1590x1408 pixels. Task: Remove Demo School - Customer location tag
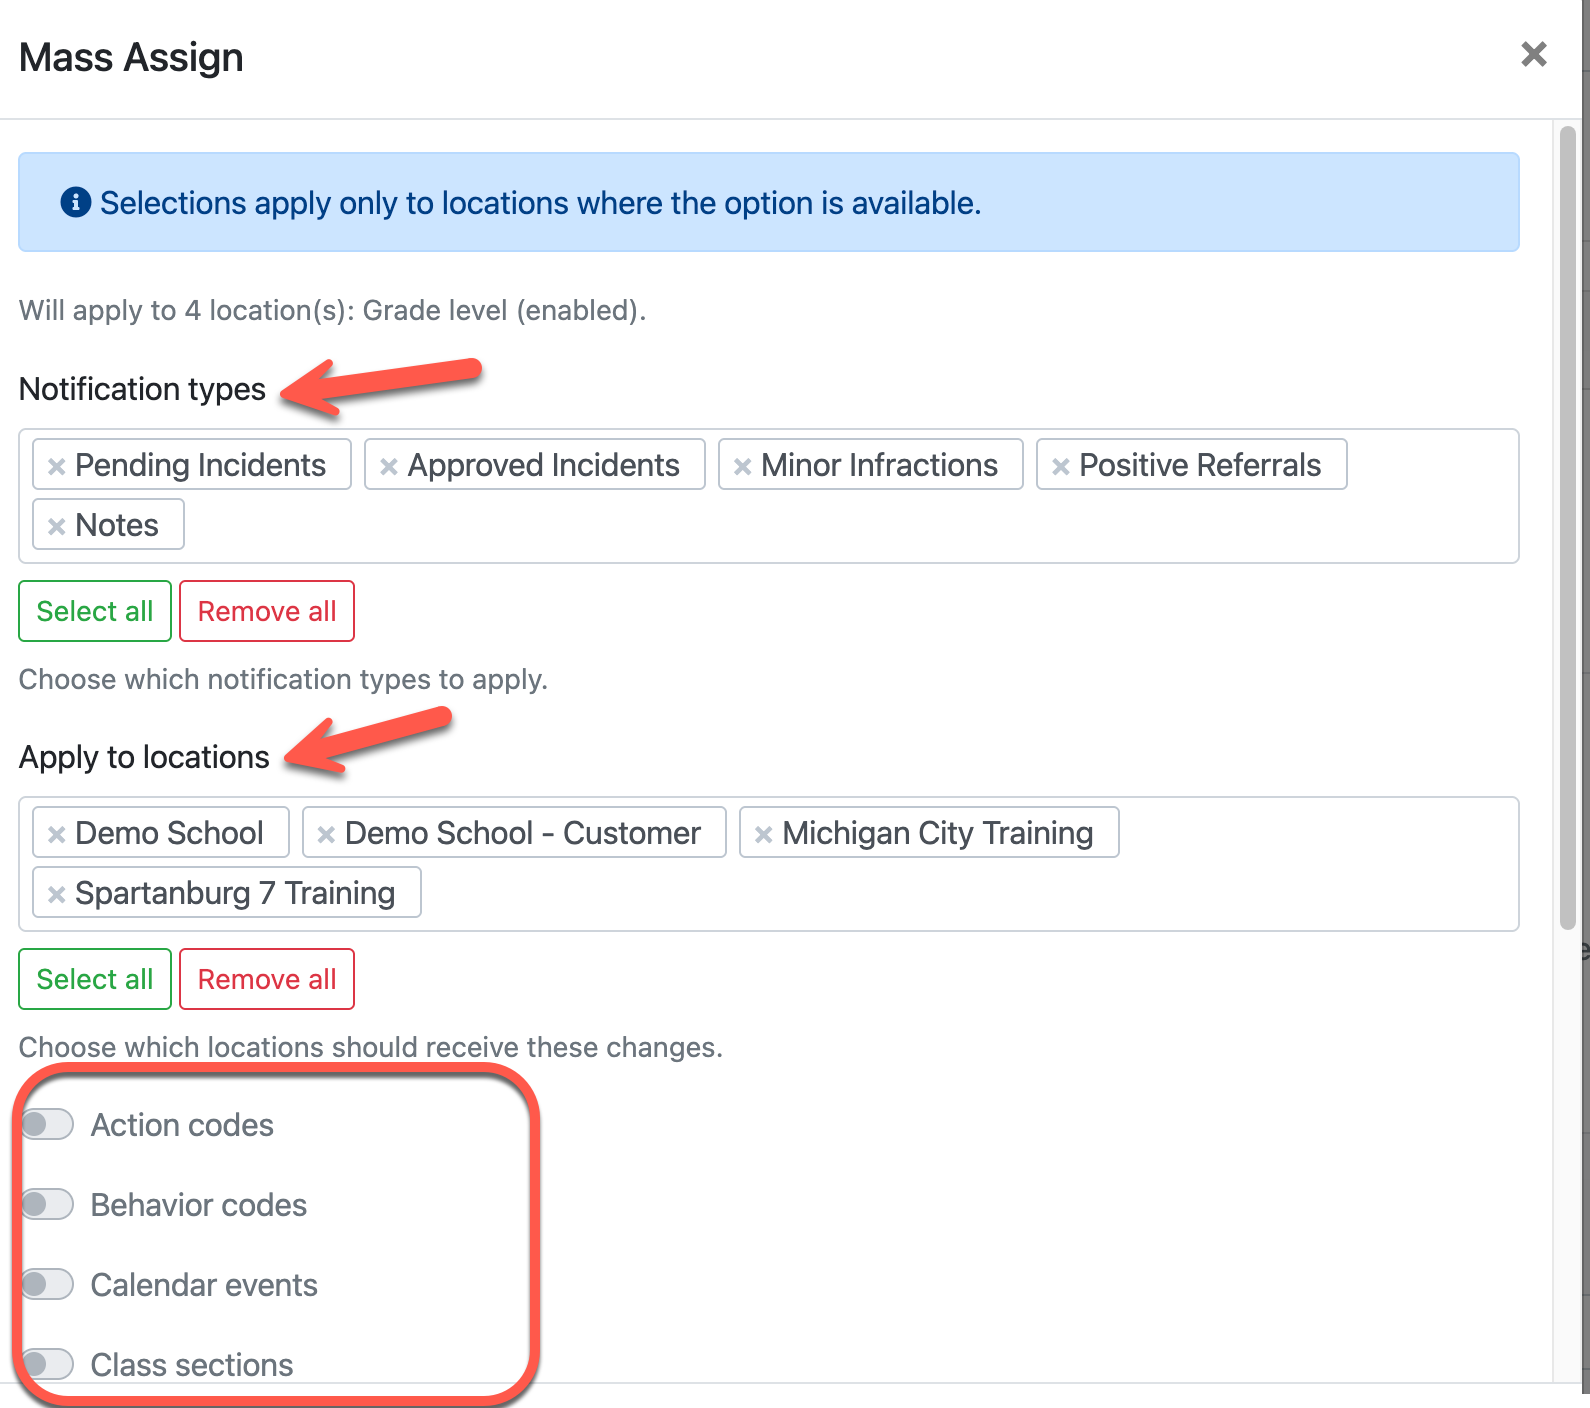tap(326, 834)
